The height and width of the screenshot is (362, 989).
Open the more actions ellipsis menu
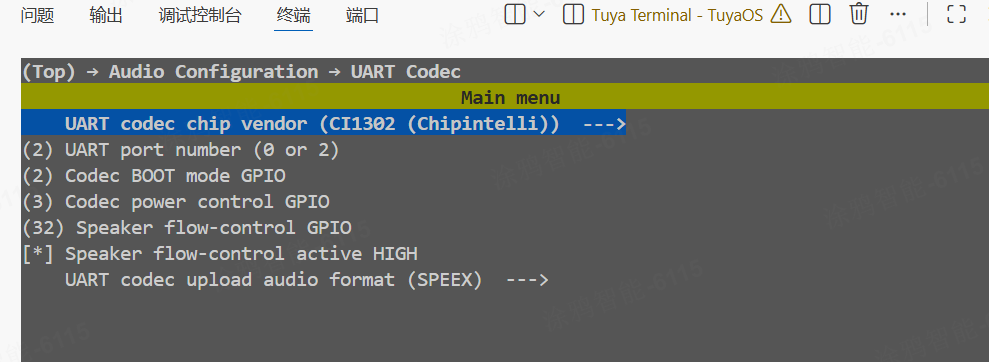click(898, 15)
